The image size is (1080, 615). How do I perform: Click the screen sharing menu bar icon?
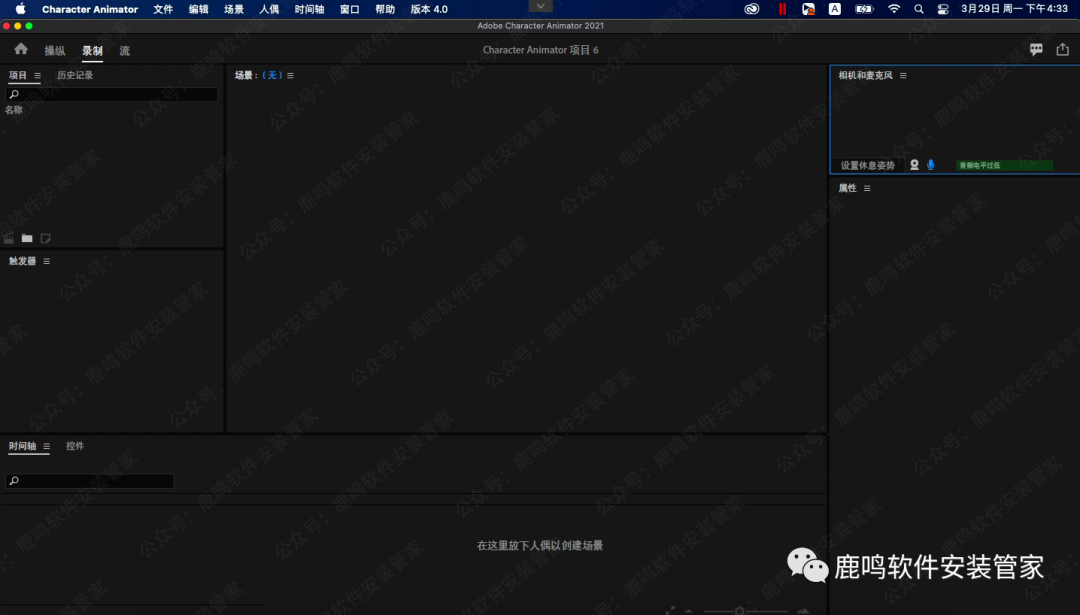pos(808,9)
